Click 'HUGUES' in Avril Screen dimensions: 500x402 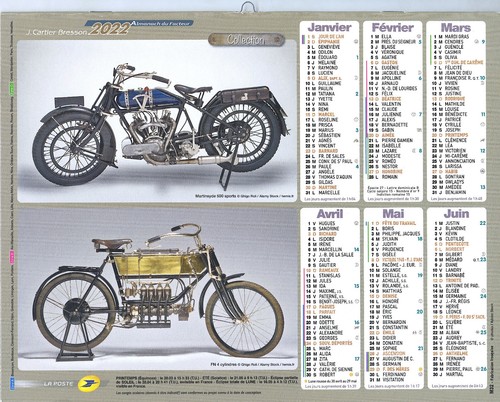click(x=327, y=224)
